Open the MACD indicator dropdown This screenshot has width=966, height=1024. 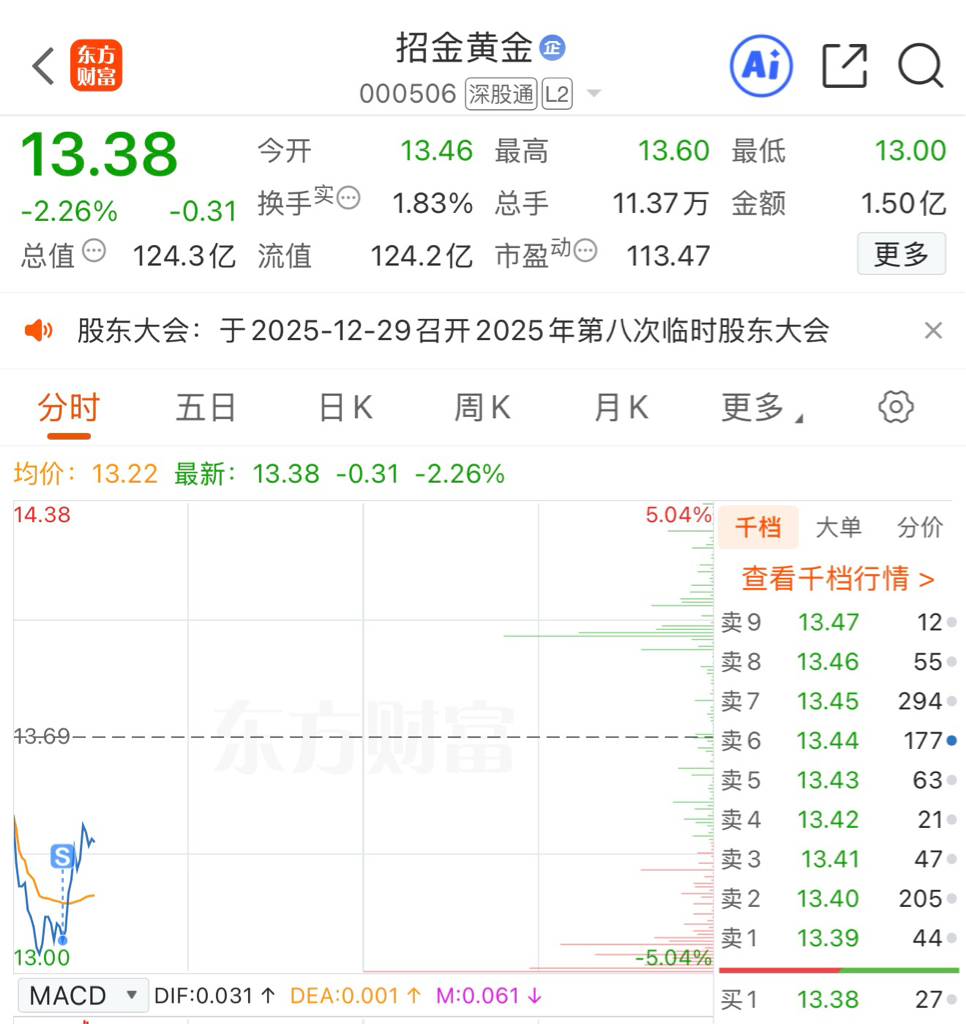(x=83, y=996)
